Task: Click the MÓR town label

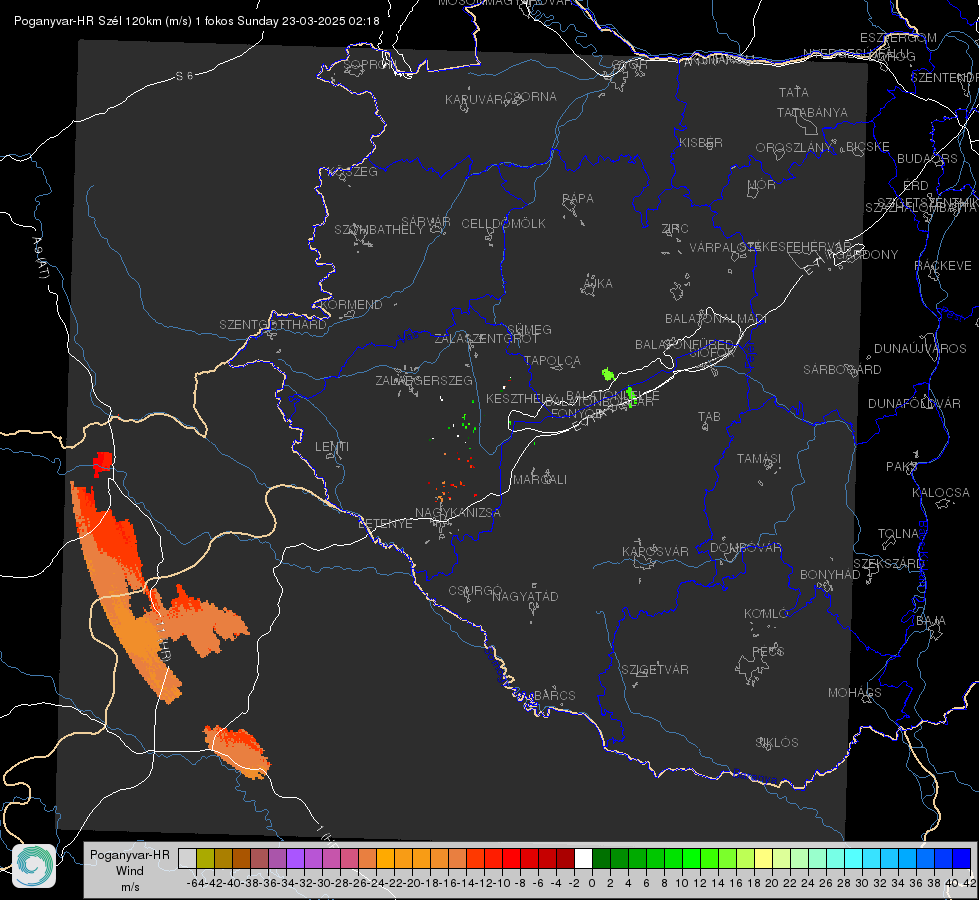Action: click(x=762, y=185)
